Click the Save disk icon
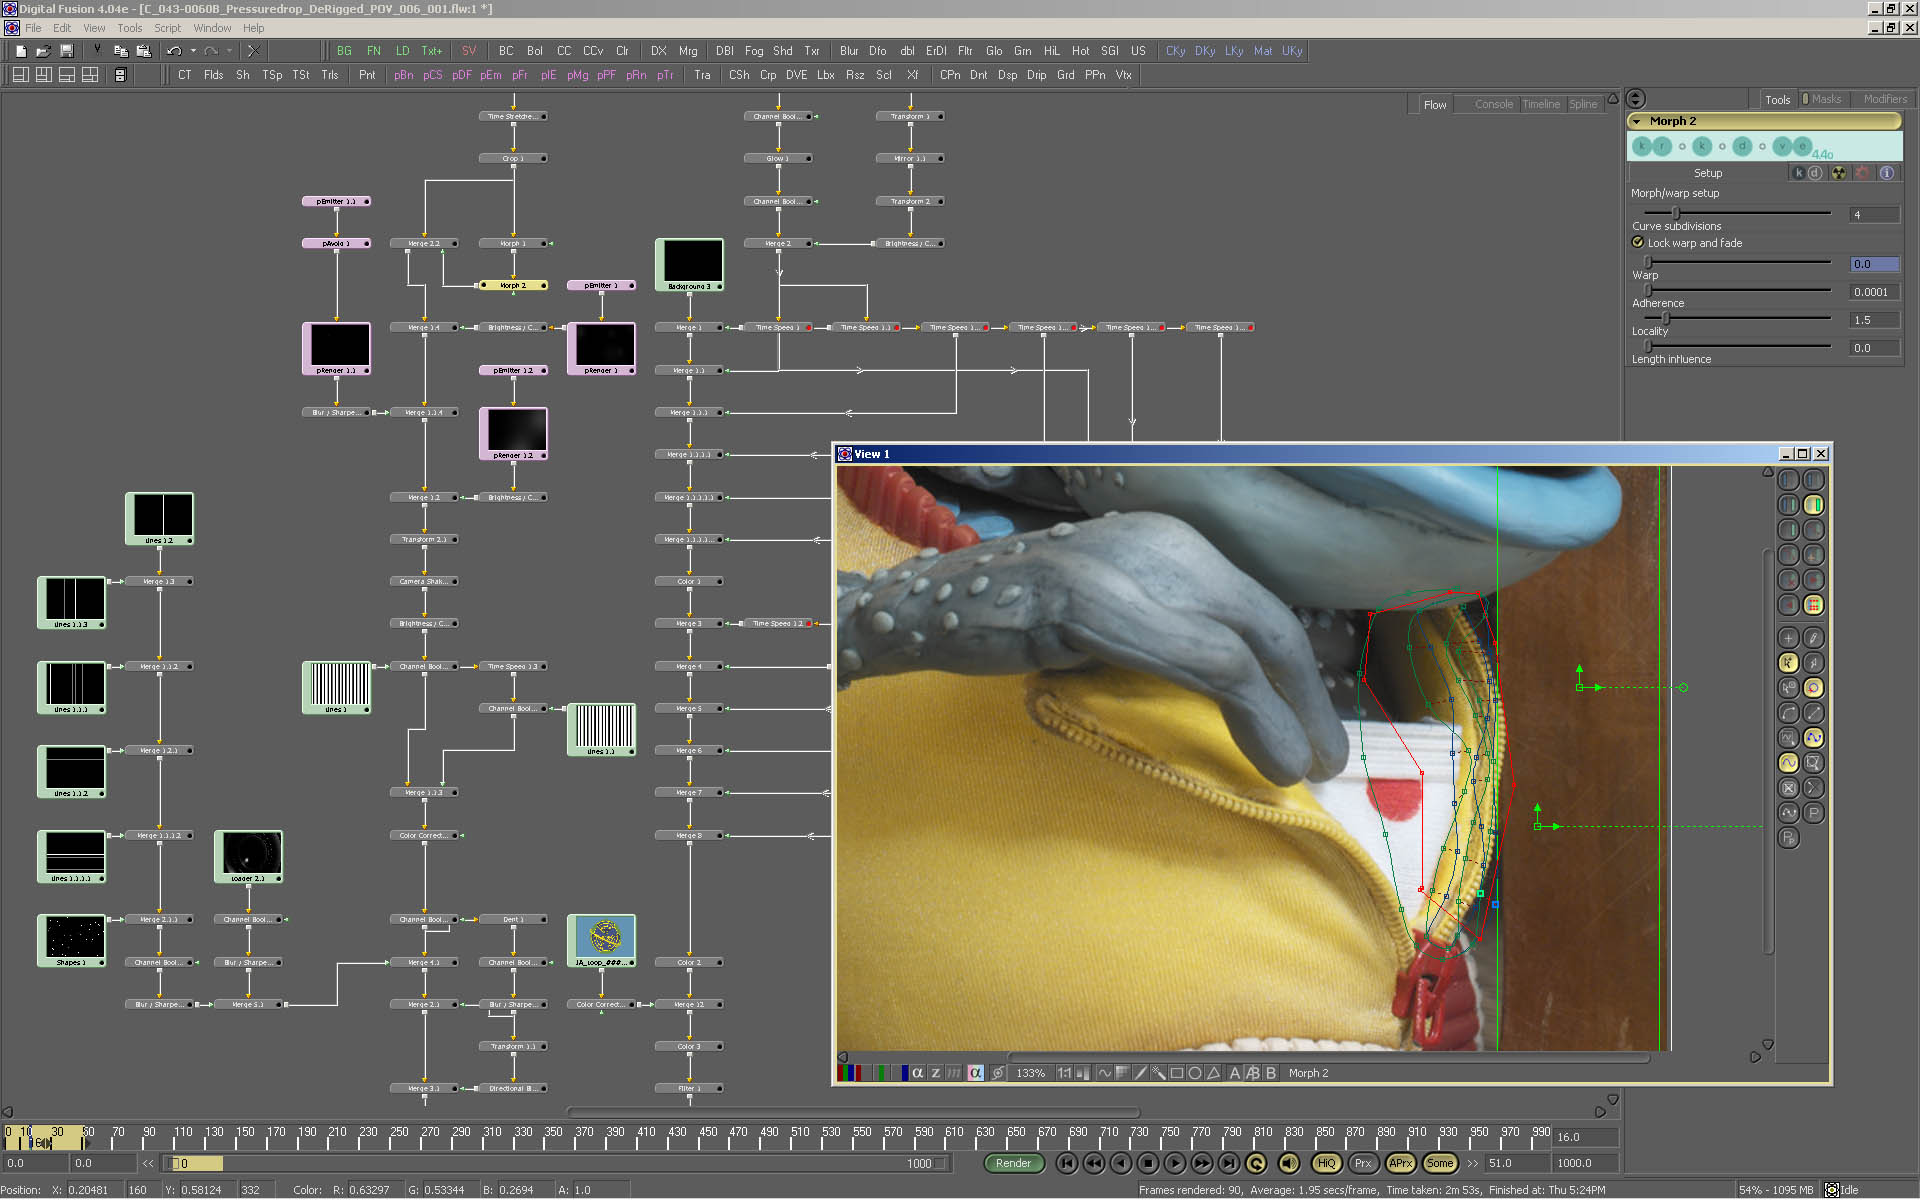Image resolution: width=1920 pixels, height=1200 pixels. [66, 51]
